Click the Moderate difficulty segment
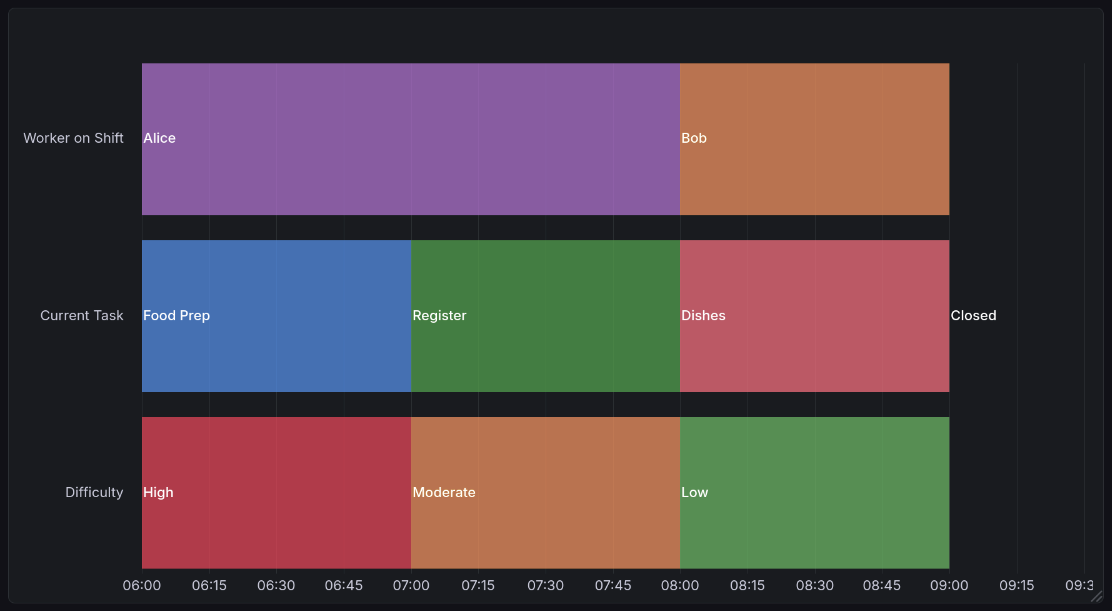1112x611 pixels. (545, 493)
